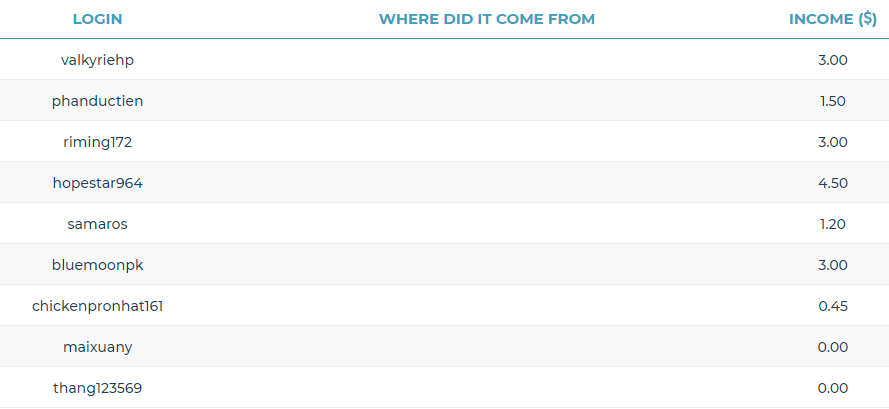Open the riming172 login entry
The height and width of the screenshot is (409, 889).
(97, 142)
